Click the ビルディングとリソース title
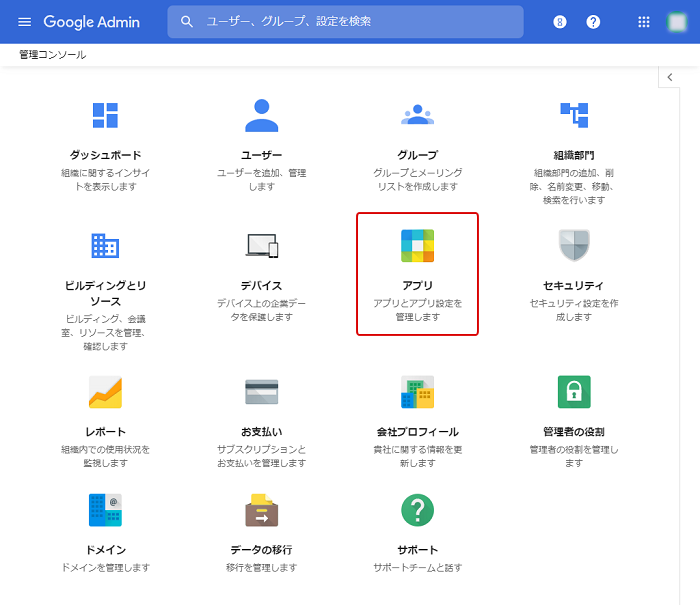Viewport: 700px width, 605px height. click(x=105, y=293)
